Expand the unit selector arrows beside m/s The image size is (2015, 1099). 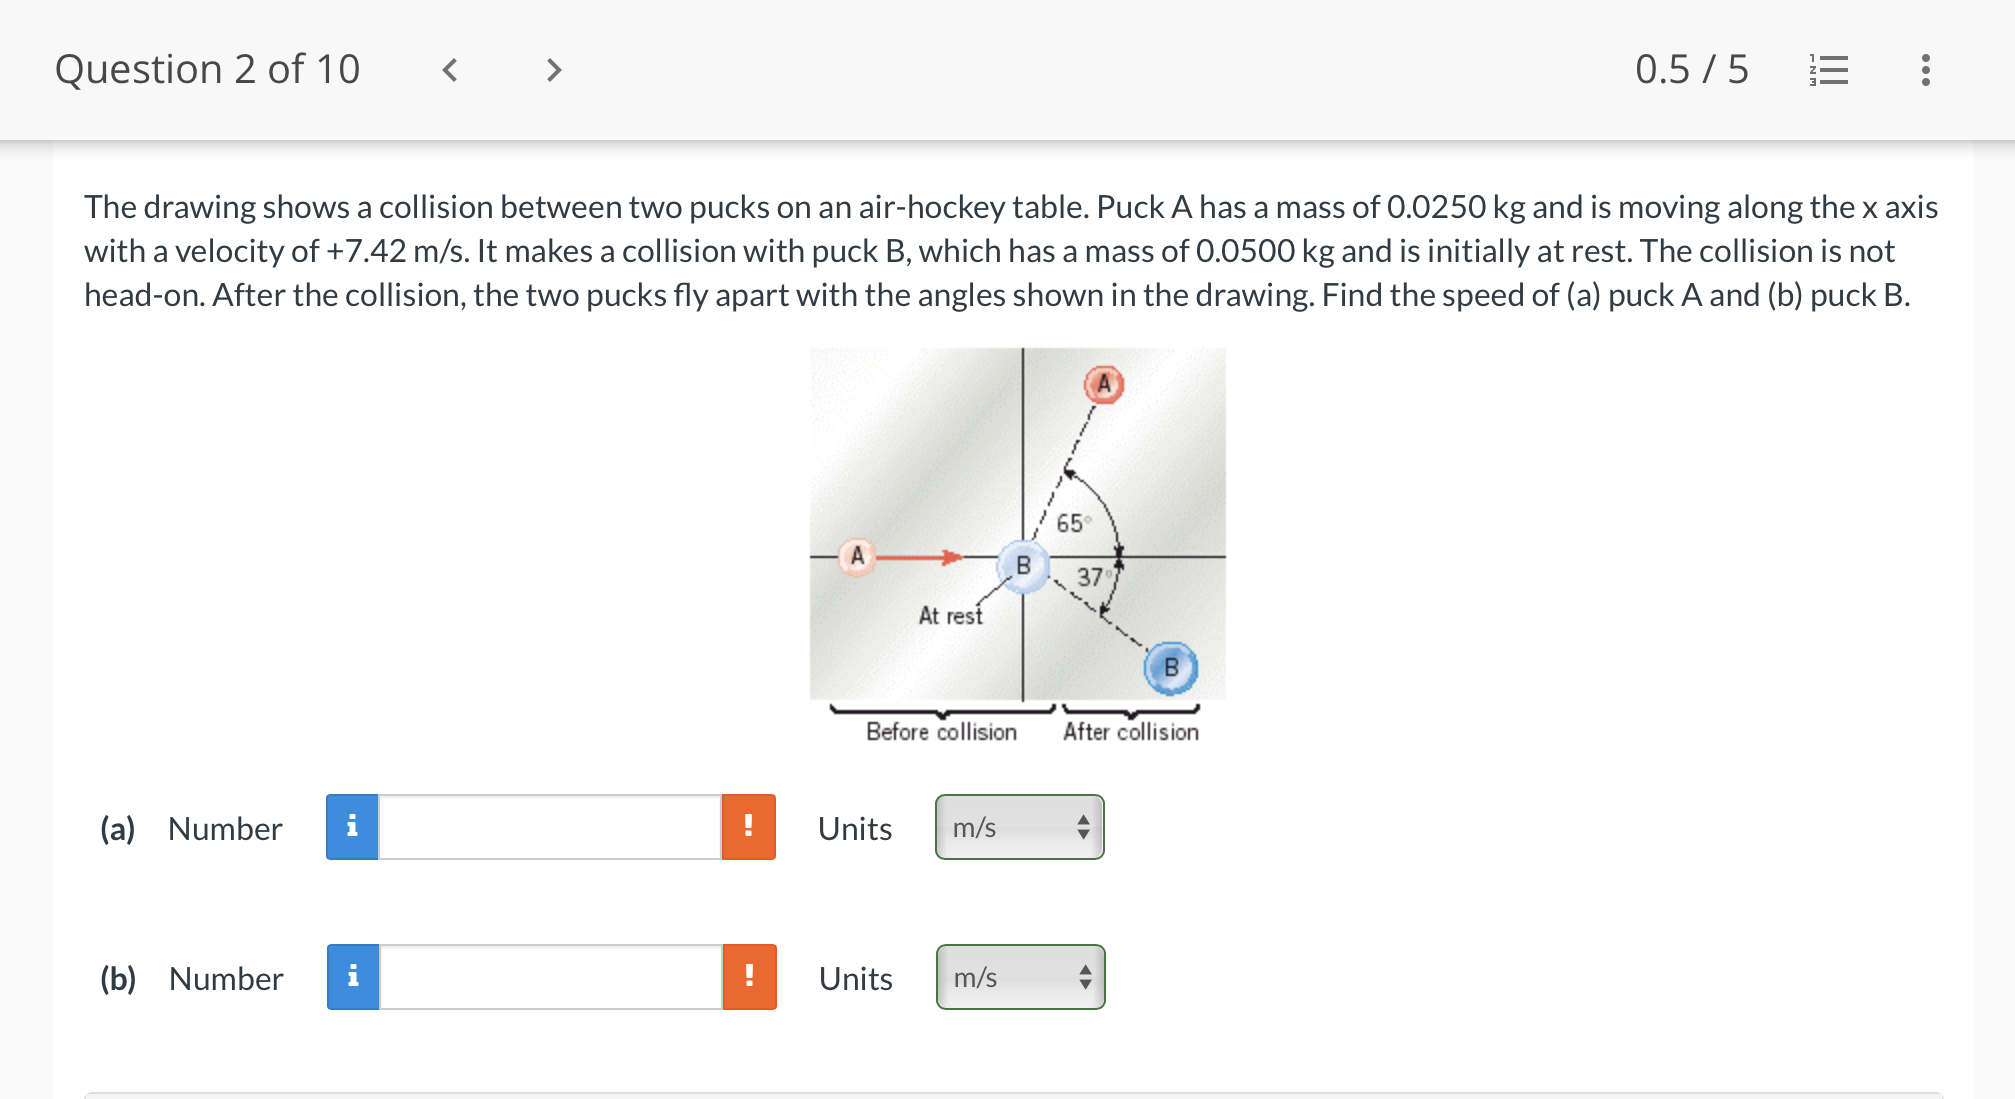click(1084, 827)
